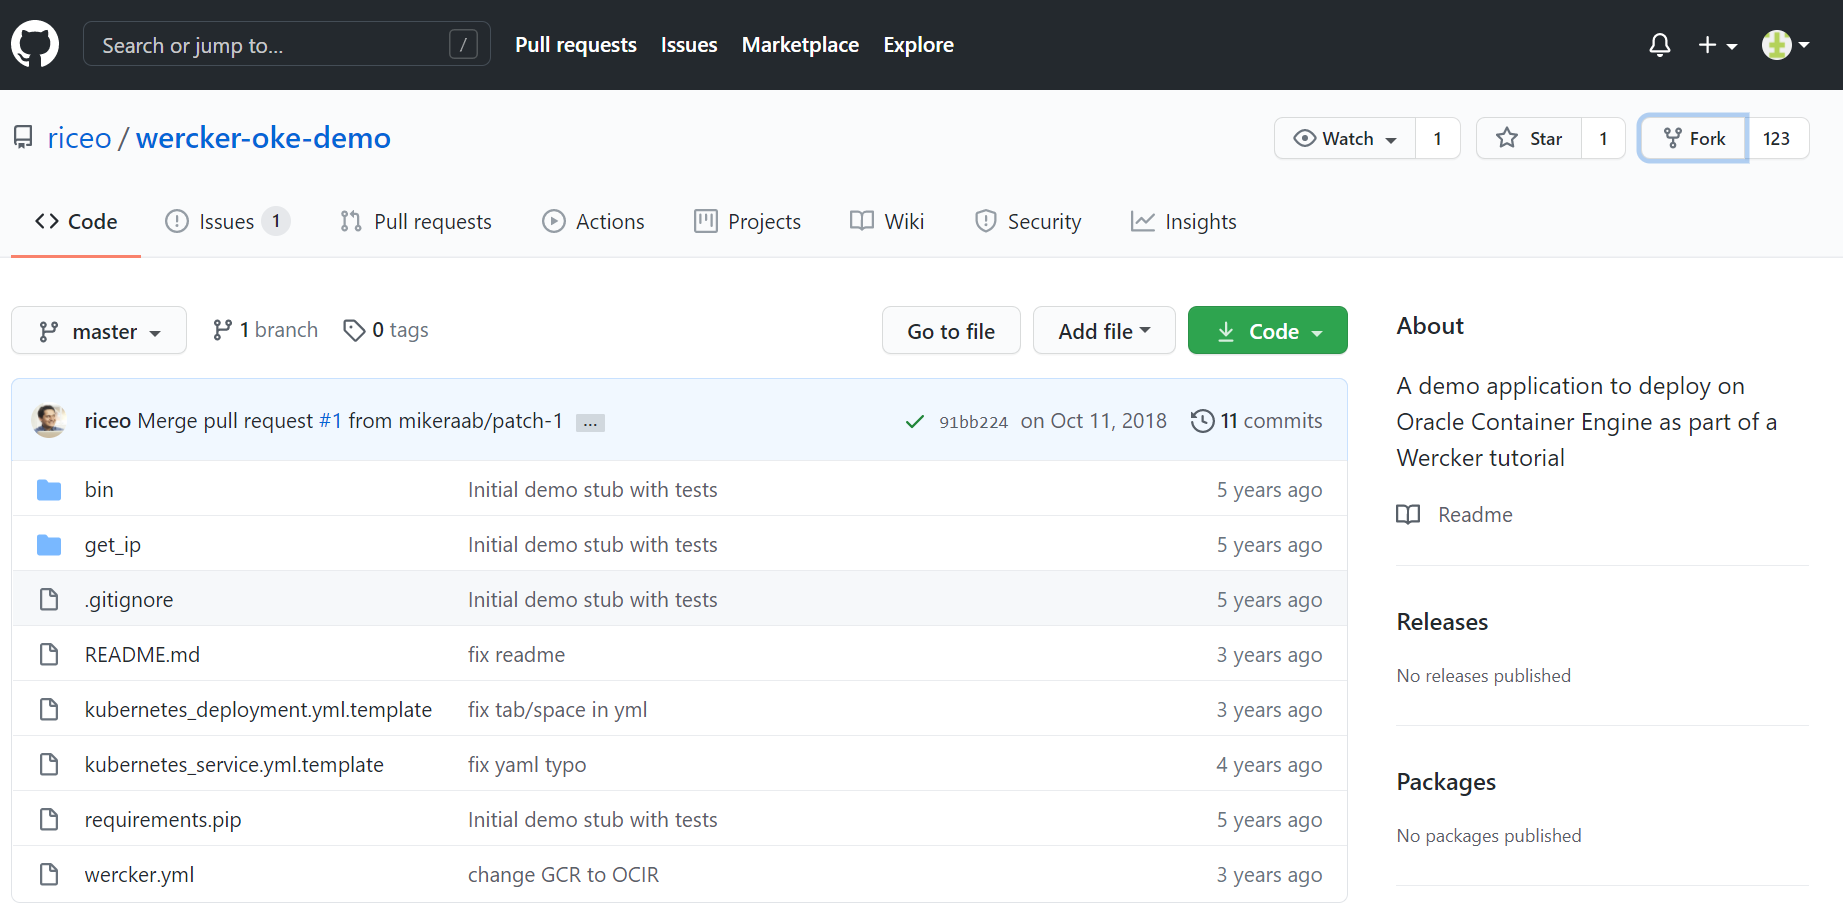
Task: Focus the Search or jump to field
Action: [x=287, y=45]
